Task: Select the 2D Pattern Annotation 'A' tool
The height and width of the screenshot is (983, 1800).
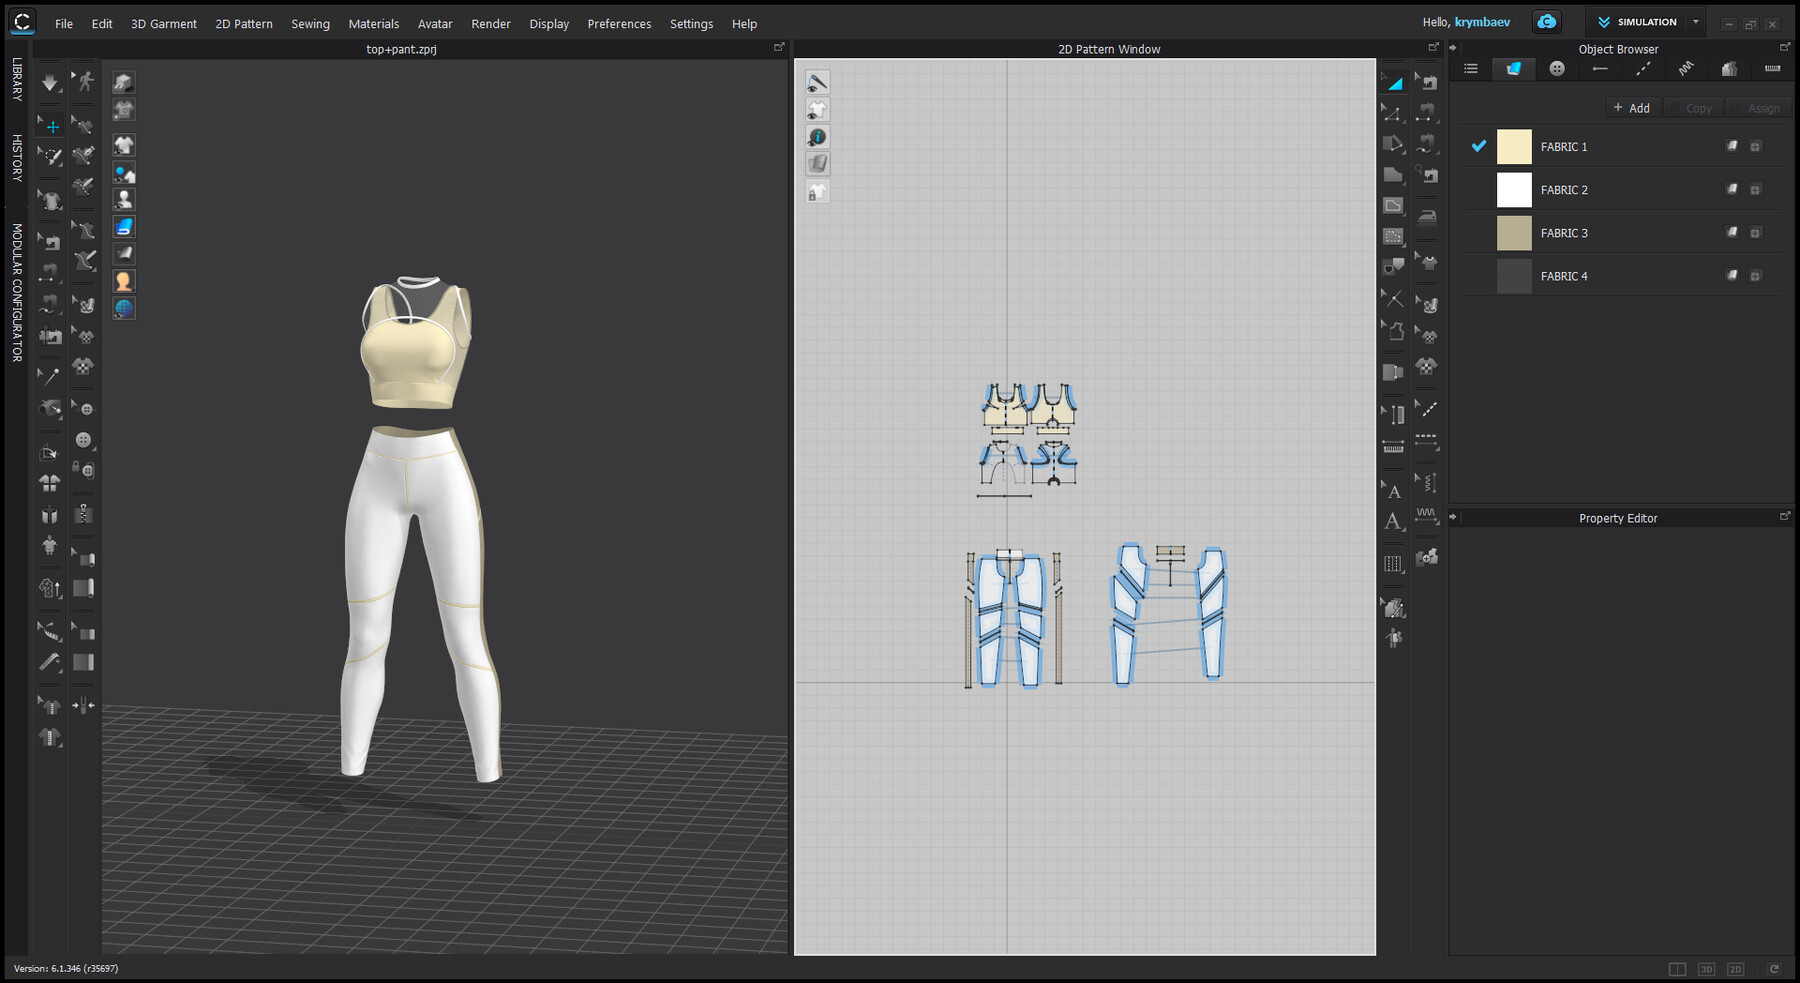Action: (1393, 521)
